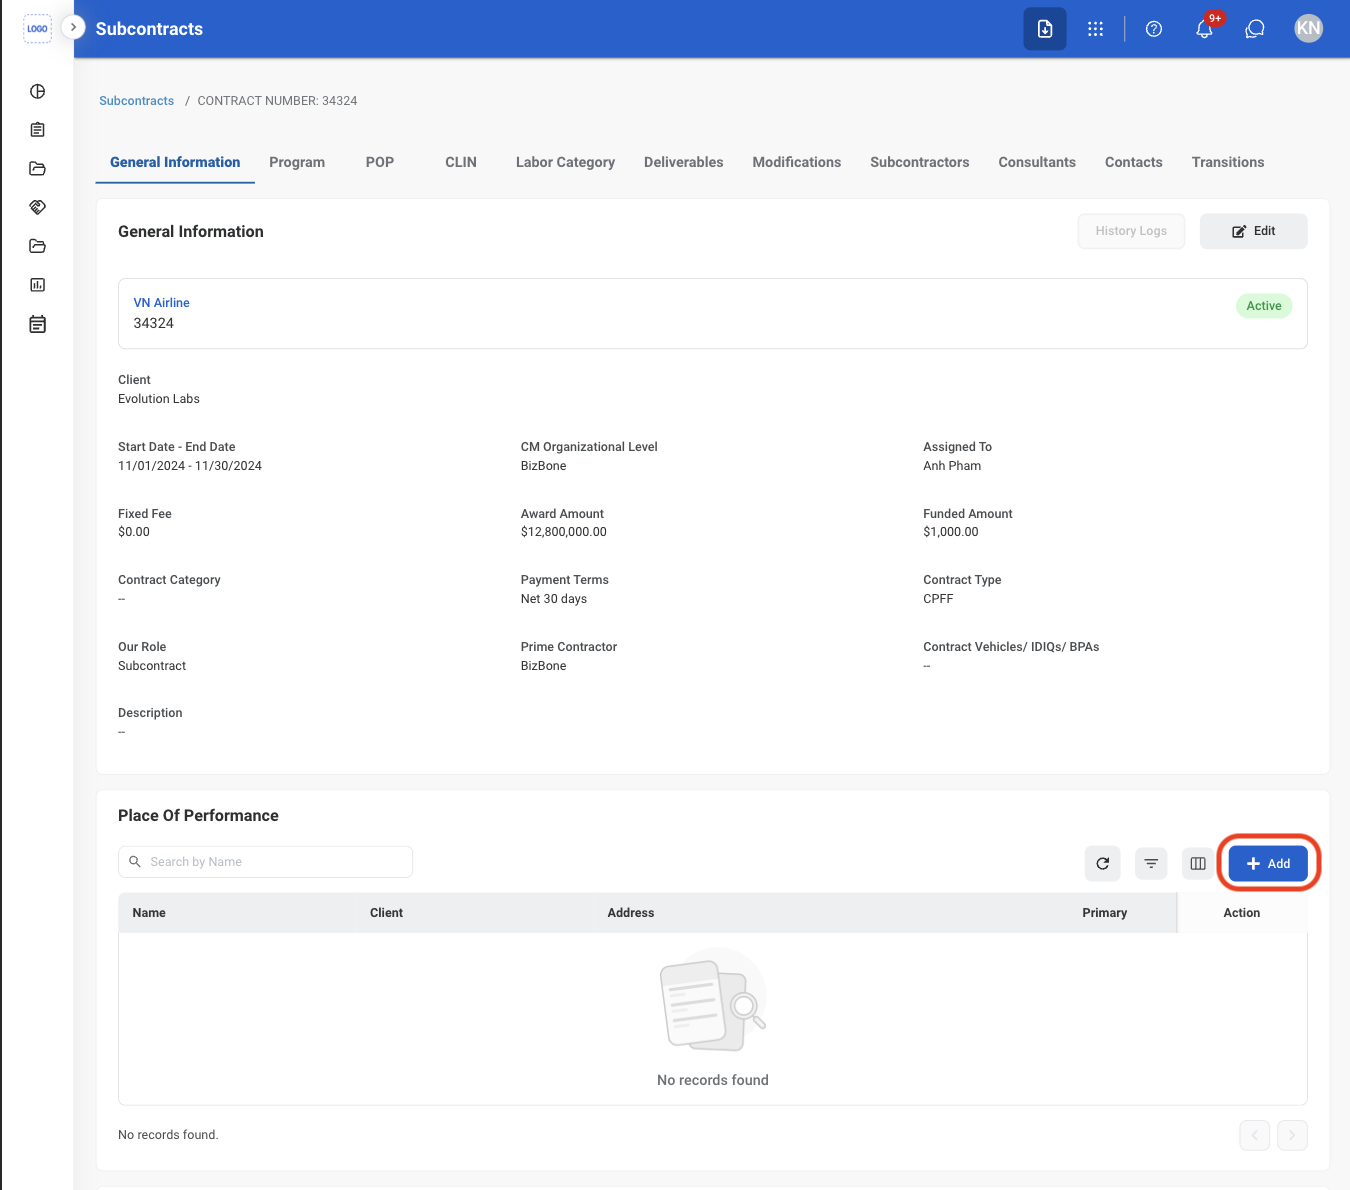Open the Consultants tab
The image size is (1350, 1190).
pyautogui.click(x=1037, y=162)
